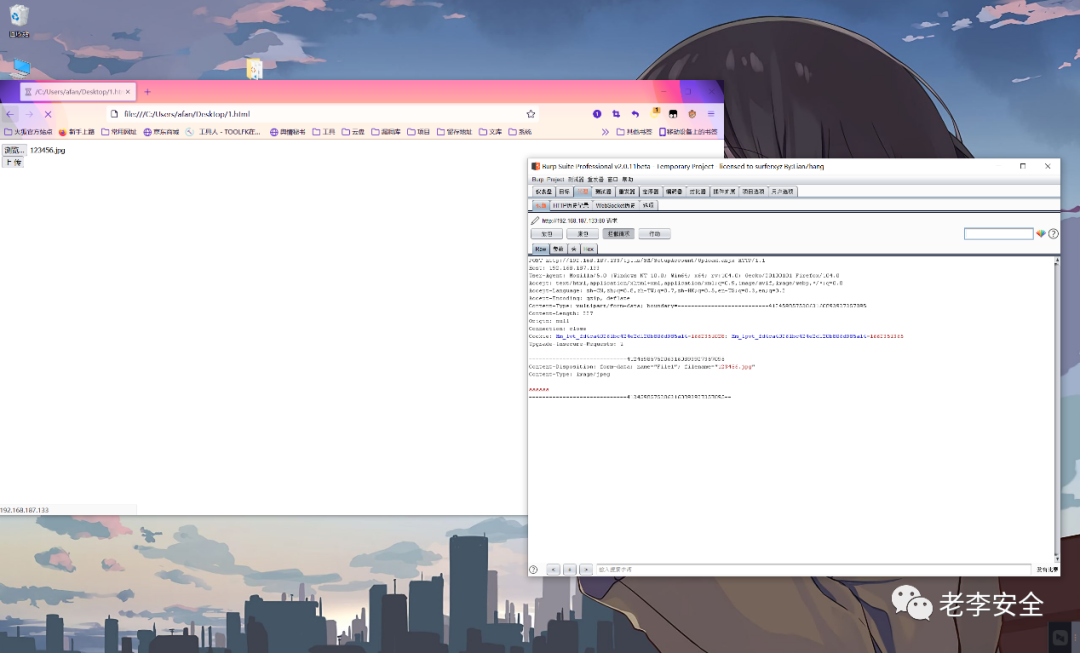
Task: Click the pencil edit-target icon in Burp
Action: tap(535, 220)
